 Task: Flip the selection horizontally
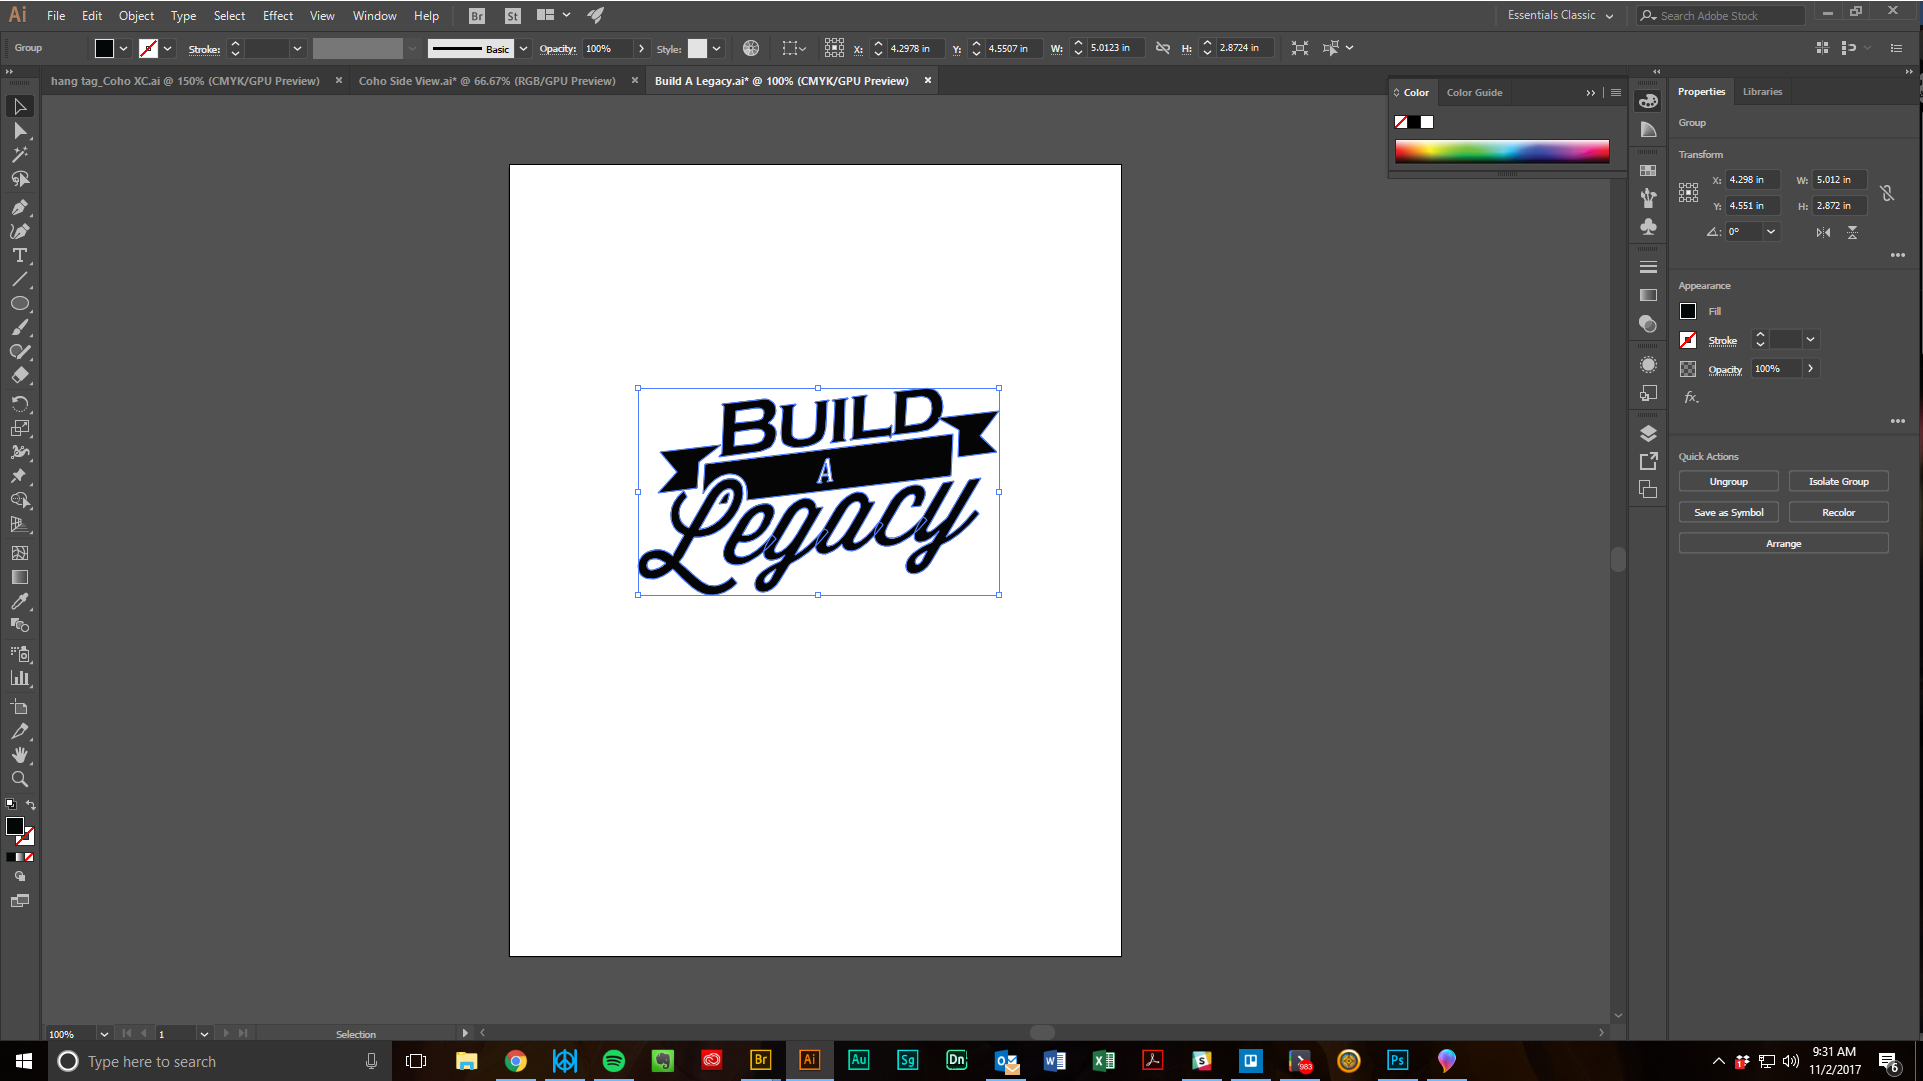(x=1823, y=232)
